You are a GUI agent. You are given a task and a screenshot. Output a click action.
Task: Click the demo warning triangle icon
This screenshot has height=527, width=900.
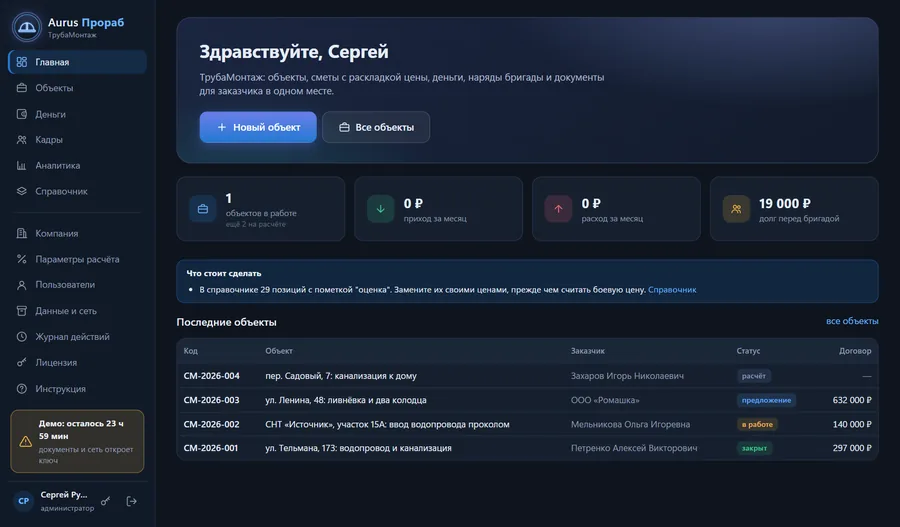[x=25, y=441]
